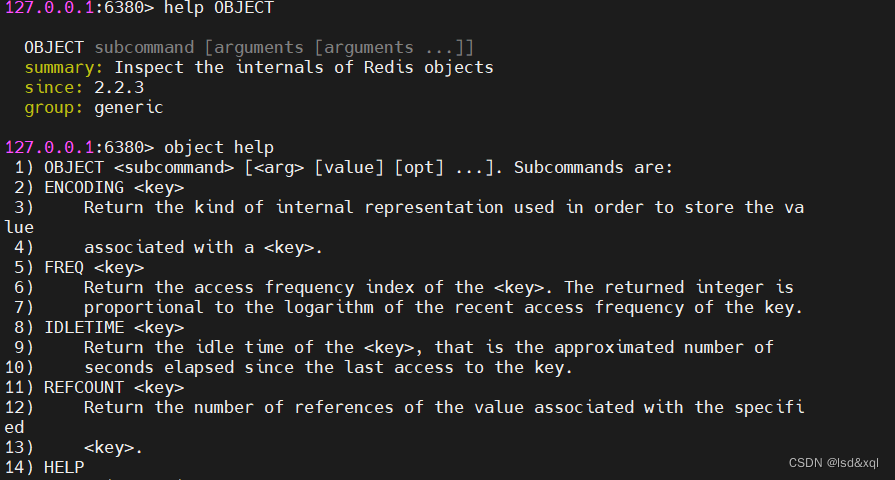
Task: Click "Inspect the internals of Redis objects"
Action: point(304,68)
